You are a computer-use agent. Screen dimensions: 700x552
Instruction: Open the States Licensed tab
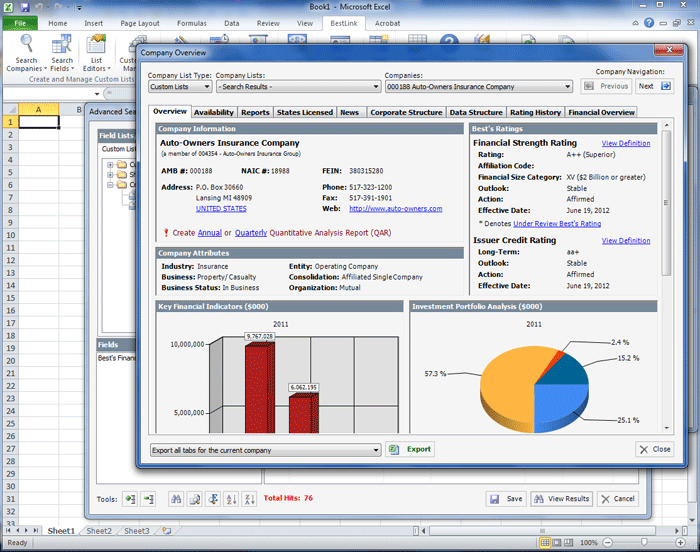click(305, 112)
